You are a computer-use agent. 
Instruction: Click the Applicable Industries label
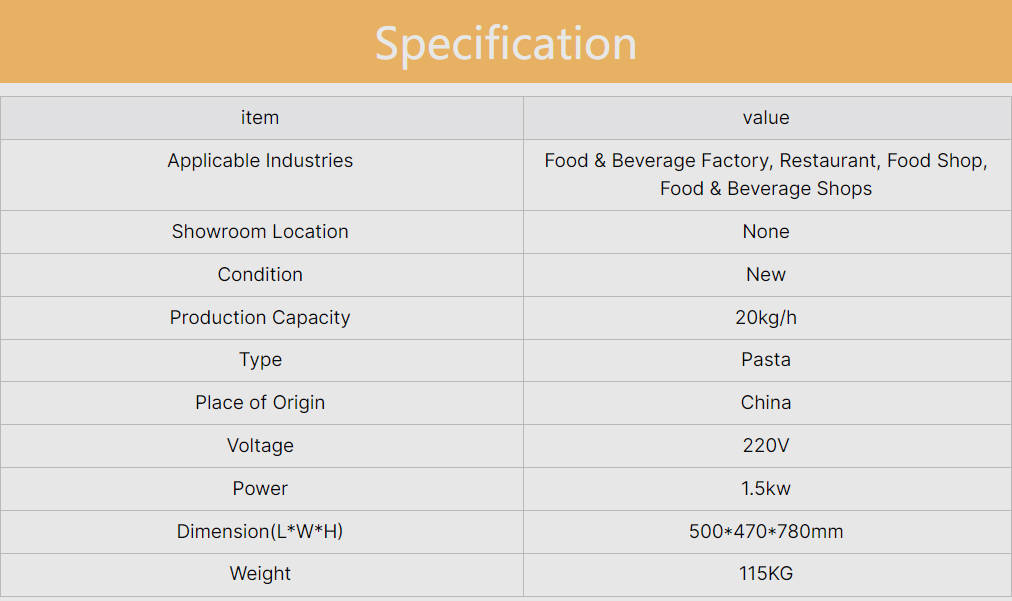click(x=260, y=161)
